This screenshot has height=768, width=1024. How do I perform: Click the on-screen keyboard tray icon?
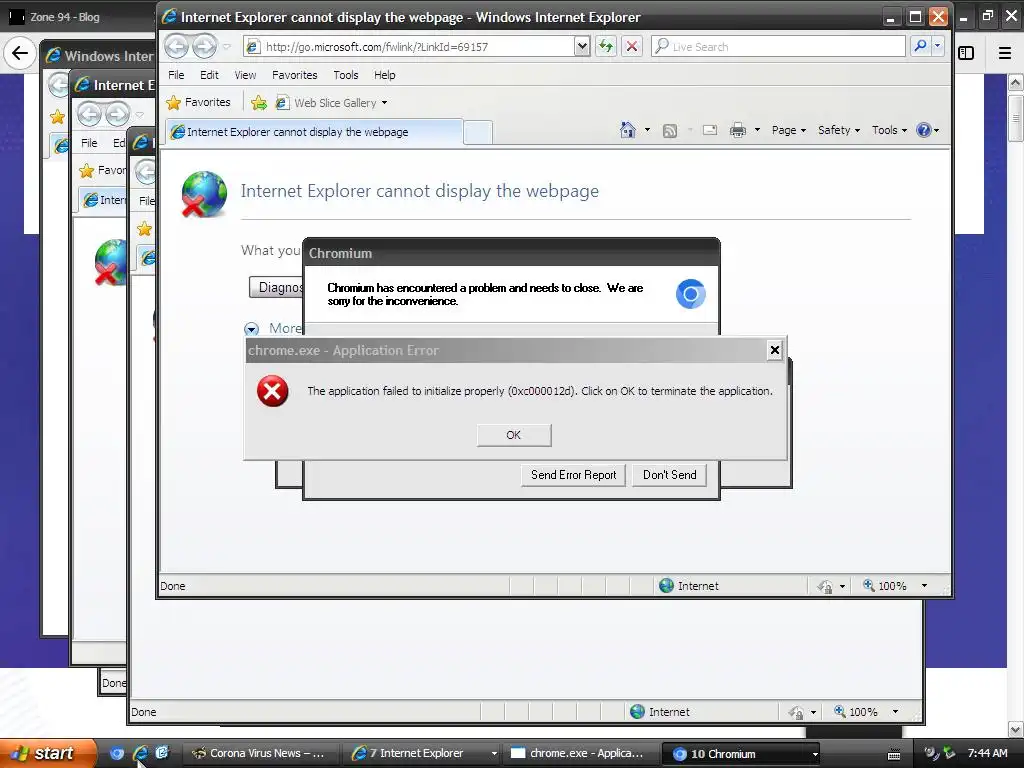(x=894, y=754)
